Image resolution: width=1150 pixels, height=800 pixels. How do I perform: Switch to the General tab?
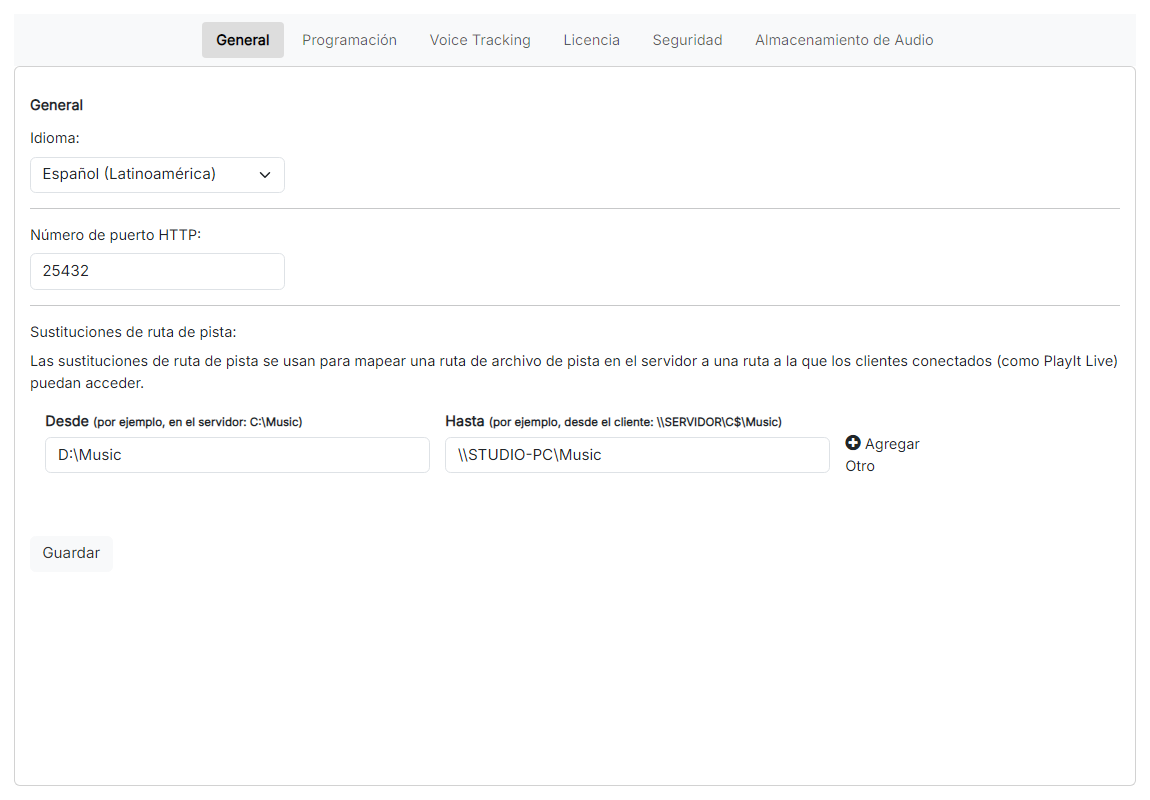click(x=243, y=40)
